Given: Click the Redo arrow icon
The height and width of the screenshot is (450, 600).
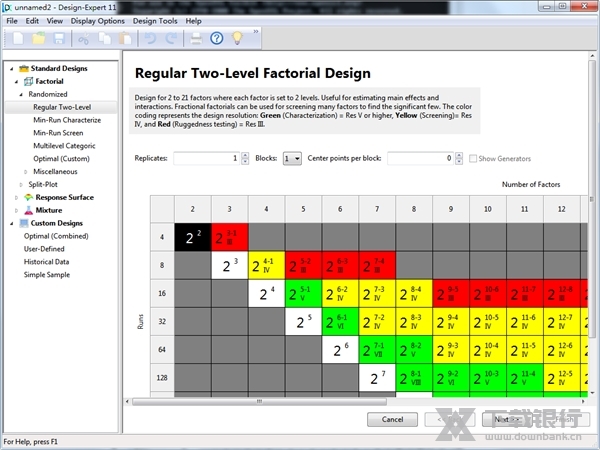Looking at the screenshot, I should (x=171, y=38).
